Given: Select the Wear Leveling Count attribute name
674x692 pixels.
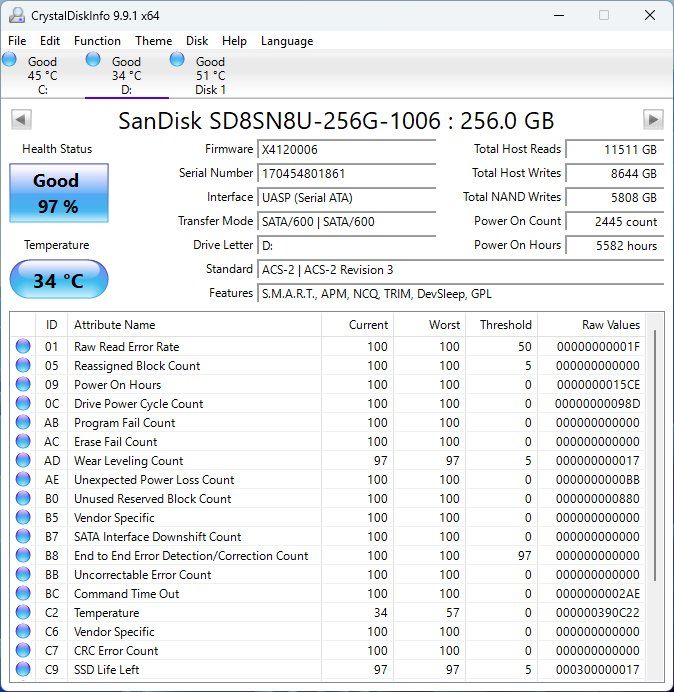Looking at the screenshot, I should click(128, 461).
